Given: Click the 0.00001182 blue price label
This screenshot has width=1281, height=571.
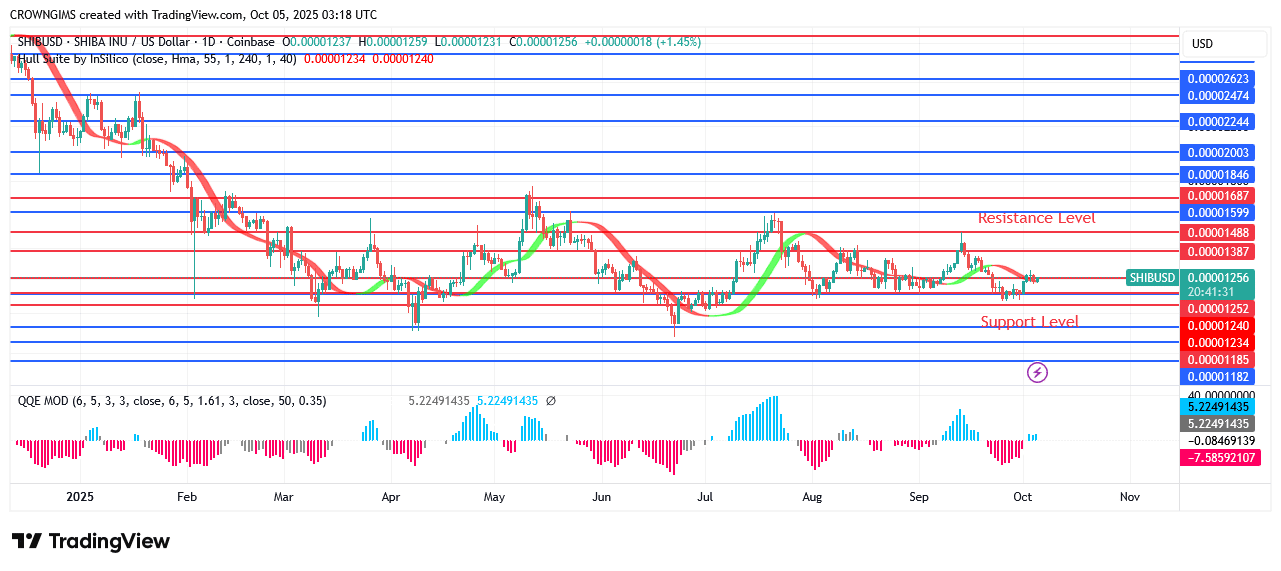Looking at the screenshot, I should [x=1215, y=377].
